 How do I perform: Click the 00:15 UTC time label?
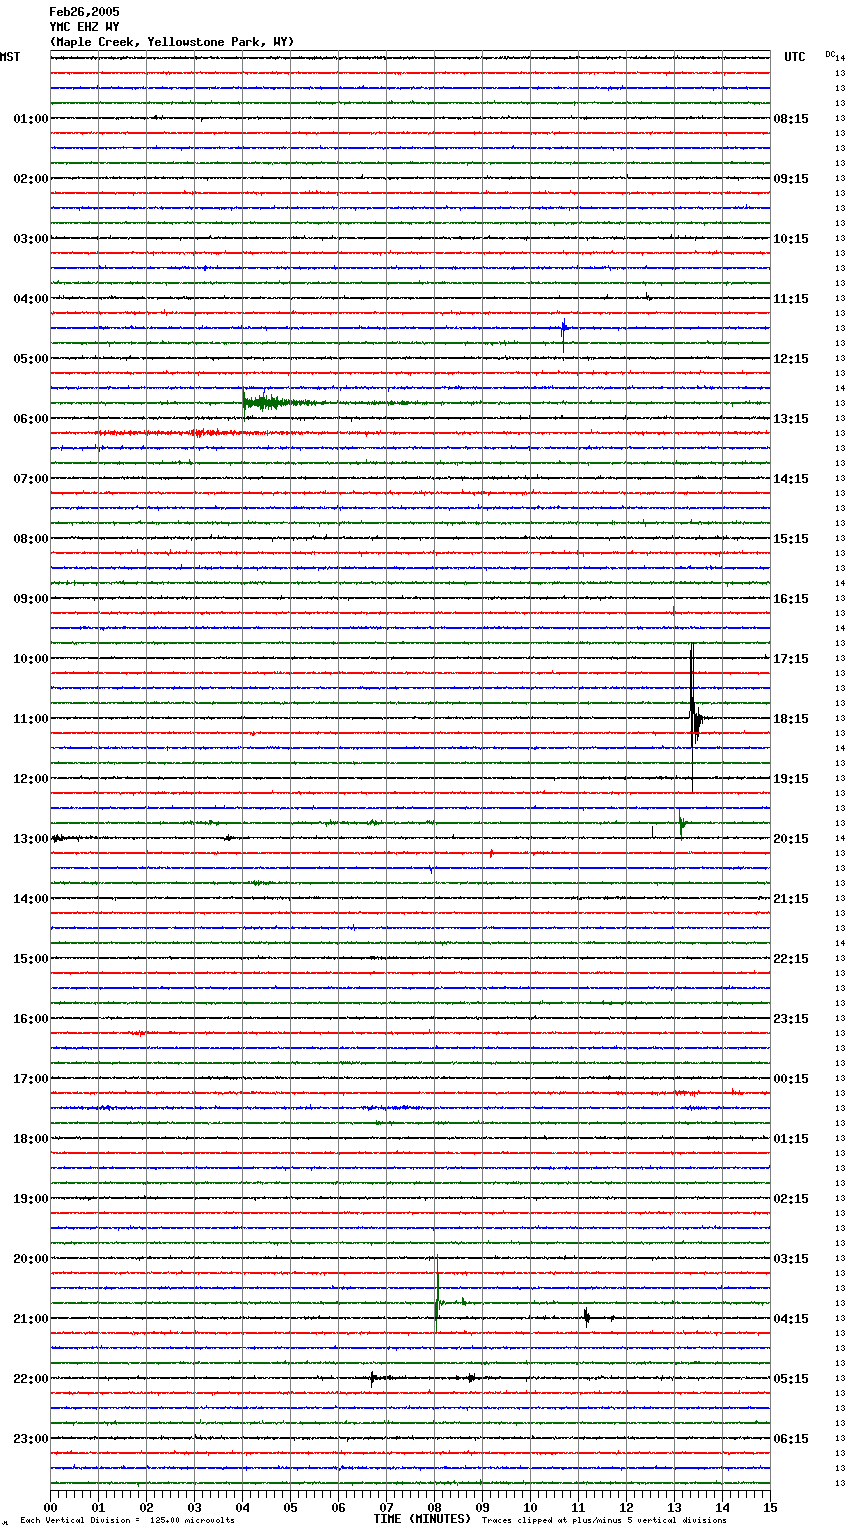[x=791, y=1079]
